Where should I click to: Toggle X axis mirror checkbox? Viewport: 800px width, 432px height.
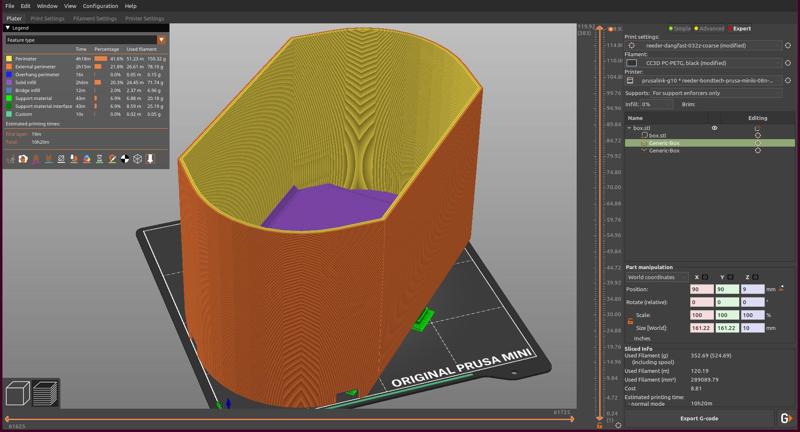click(x=705, y=277)
